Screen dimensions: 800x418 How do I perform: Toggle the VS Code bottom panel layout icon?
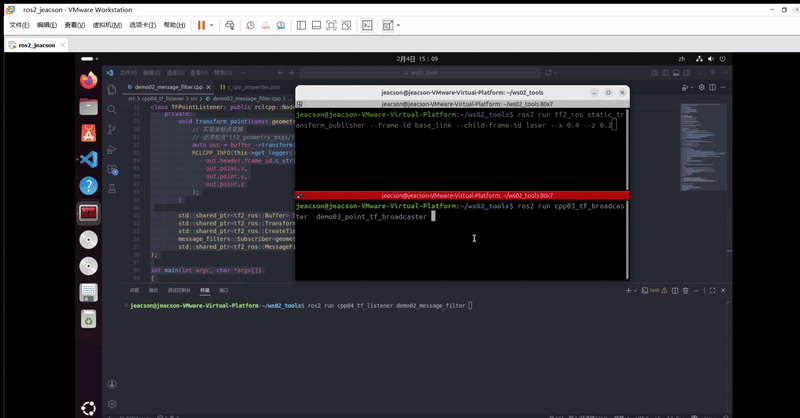coord(676,73)
